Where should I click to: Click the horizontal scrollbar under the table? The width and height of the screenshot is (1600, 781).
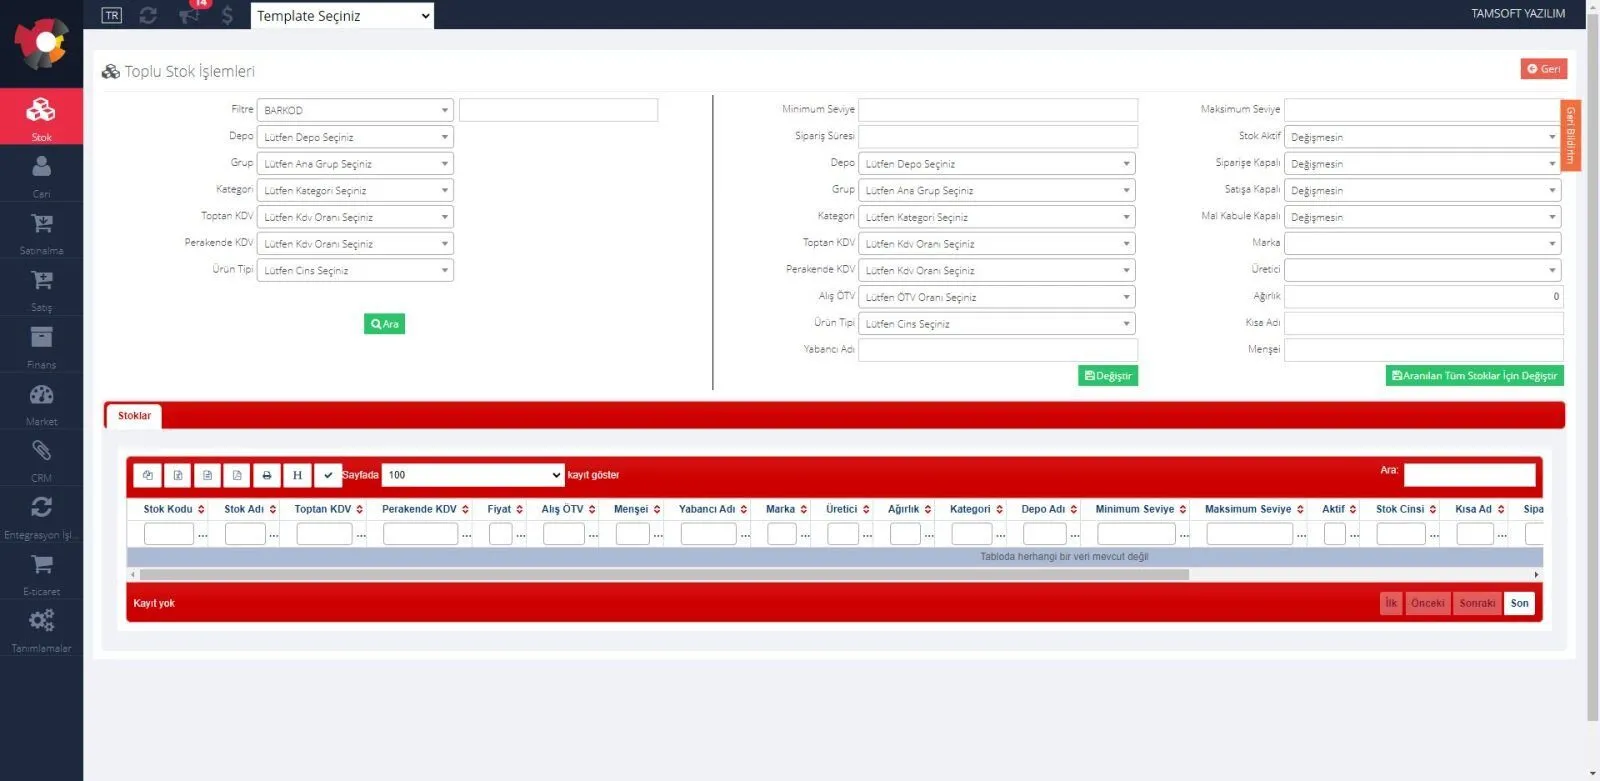click(x=664, y=575)
